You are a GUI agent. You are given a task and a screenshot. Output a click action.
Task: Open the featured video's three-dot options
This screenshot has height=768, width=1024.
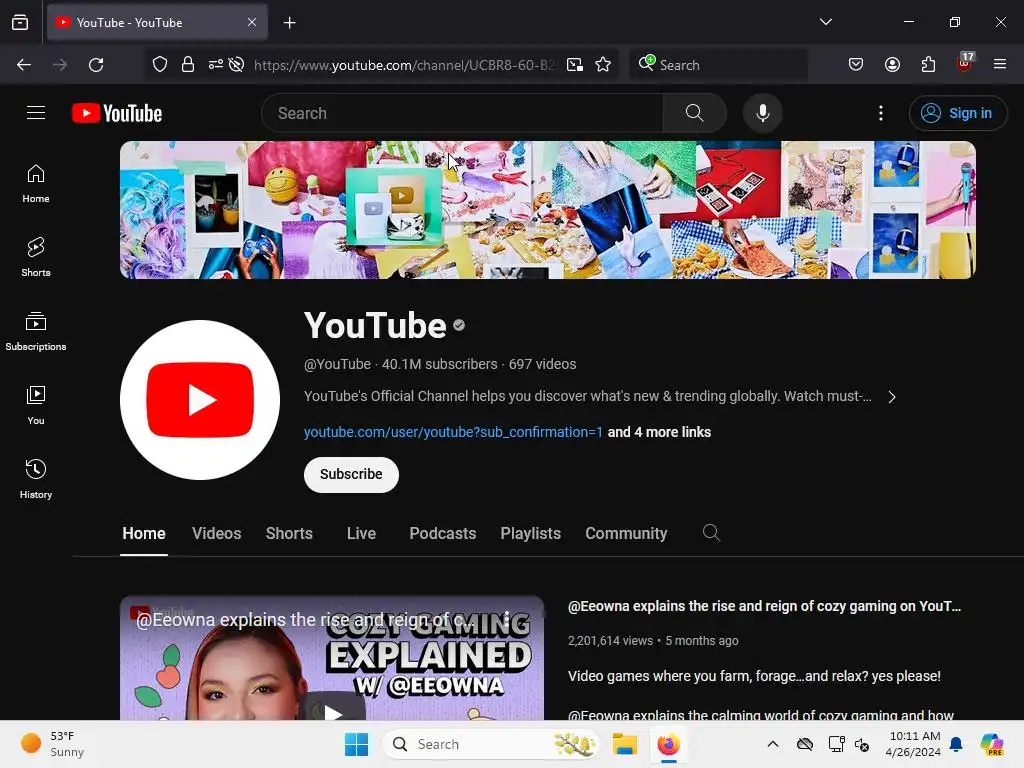click(x=506, y=617)
